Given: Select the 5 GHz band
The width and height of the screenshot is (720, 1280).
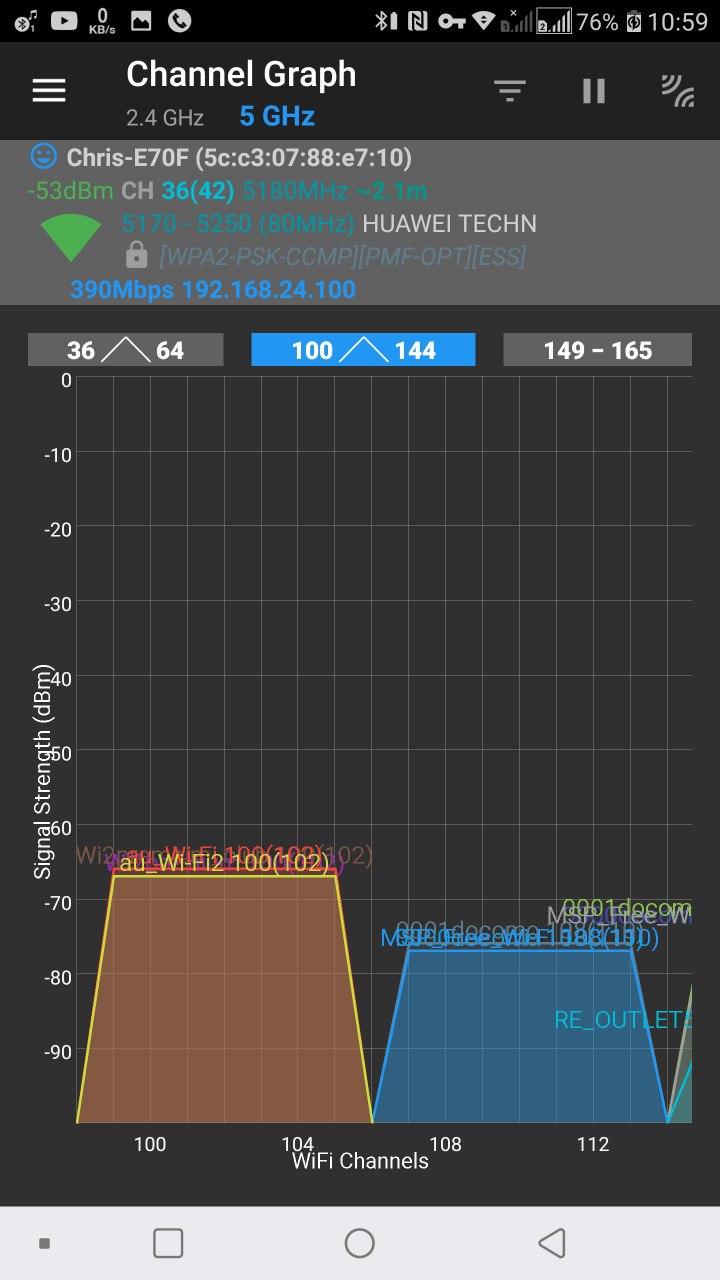Looking at the screenshot, I should [277, 117].
